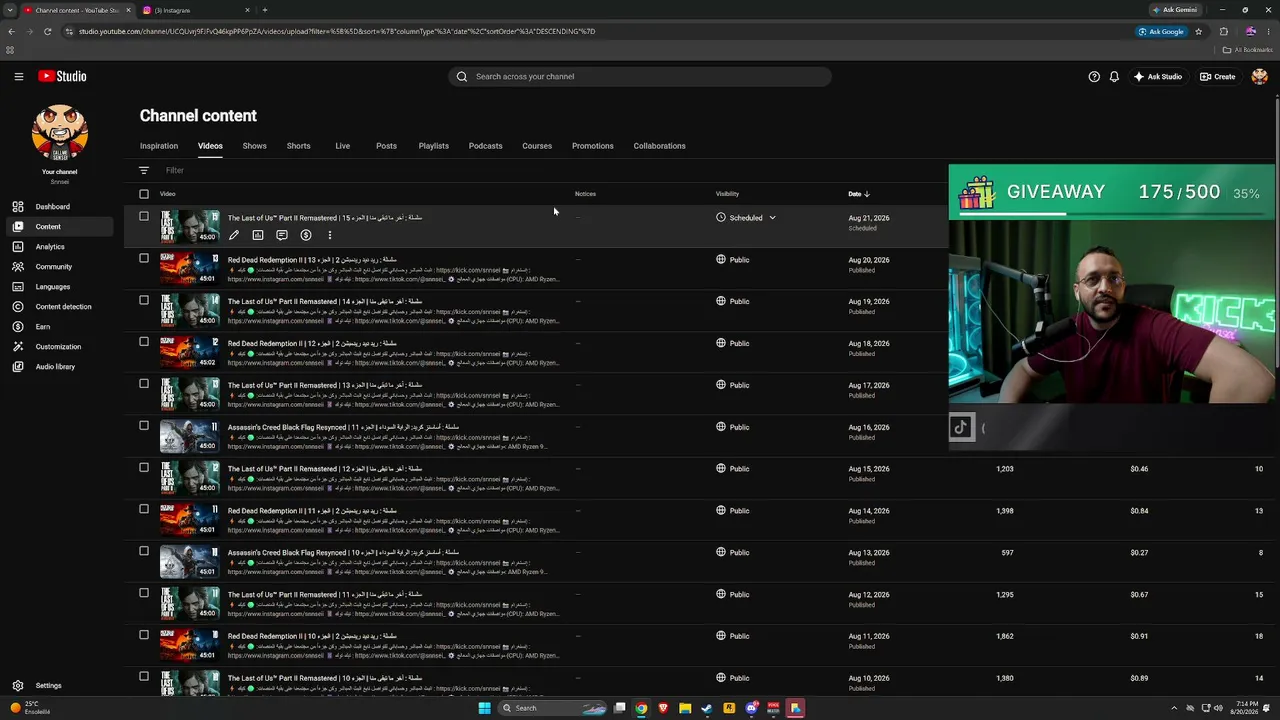Open thumbnail of Red Dead Redemption II 13
Image resolution: width=1280 pixels, height=720 pixels.
click(x=189, y=269)
